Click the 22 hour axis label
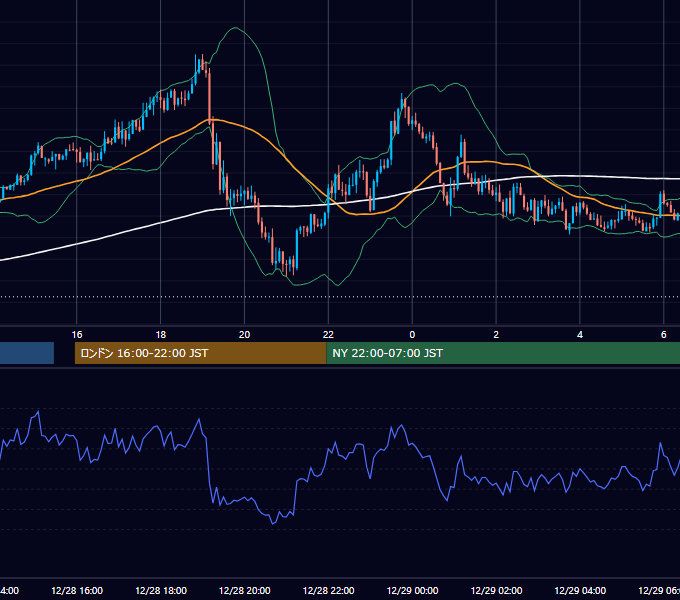 [328, 334]
